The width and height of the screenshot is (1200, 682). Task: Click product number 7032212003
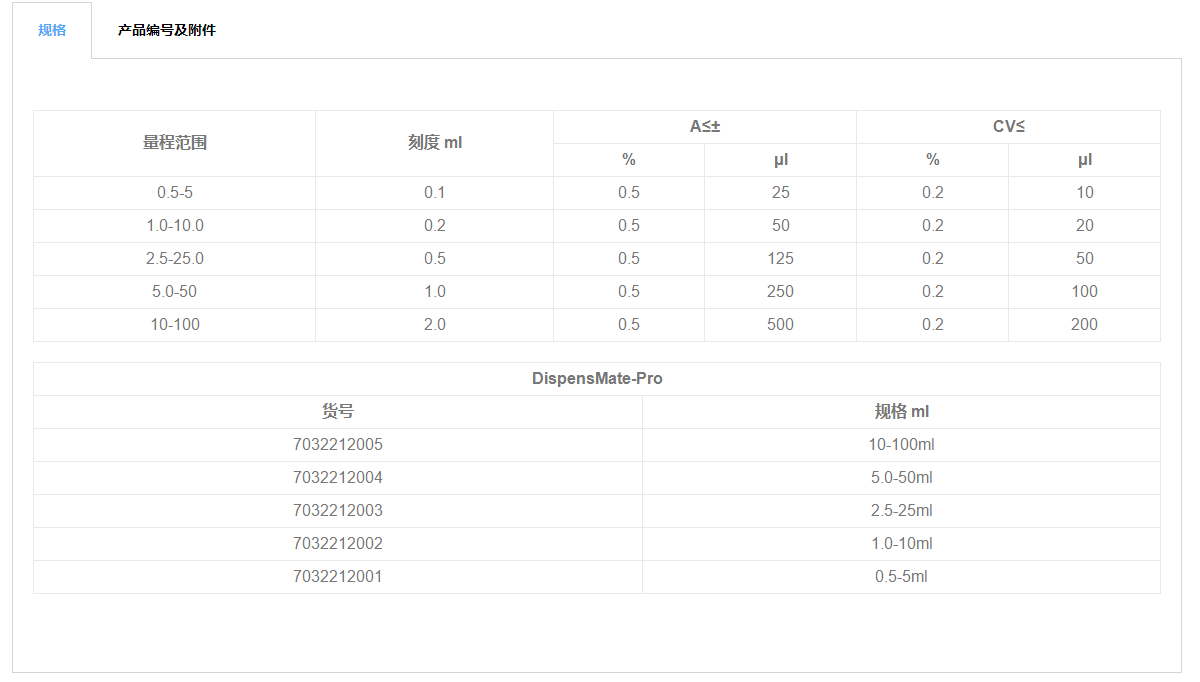(x=338, y=510)
